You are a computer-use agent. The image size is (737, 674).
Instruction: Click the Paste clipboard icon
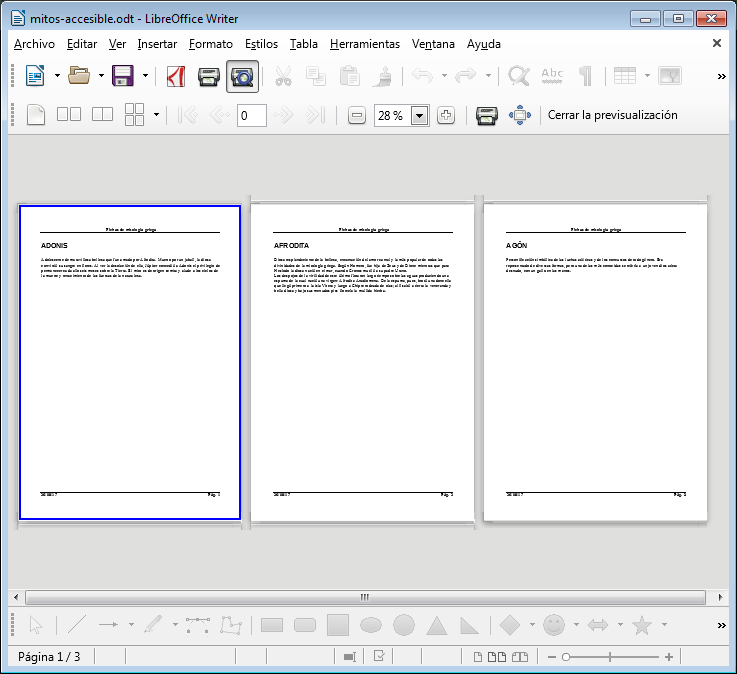350,76
